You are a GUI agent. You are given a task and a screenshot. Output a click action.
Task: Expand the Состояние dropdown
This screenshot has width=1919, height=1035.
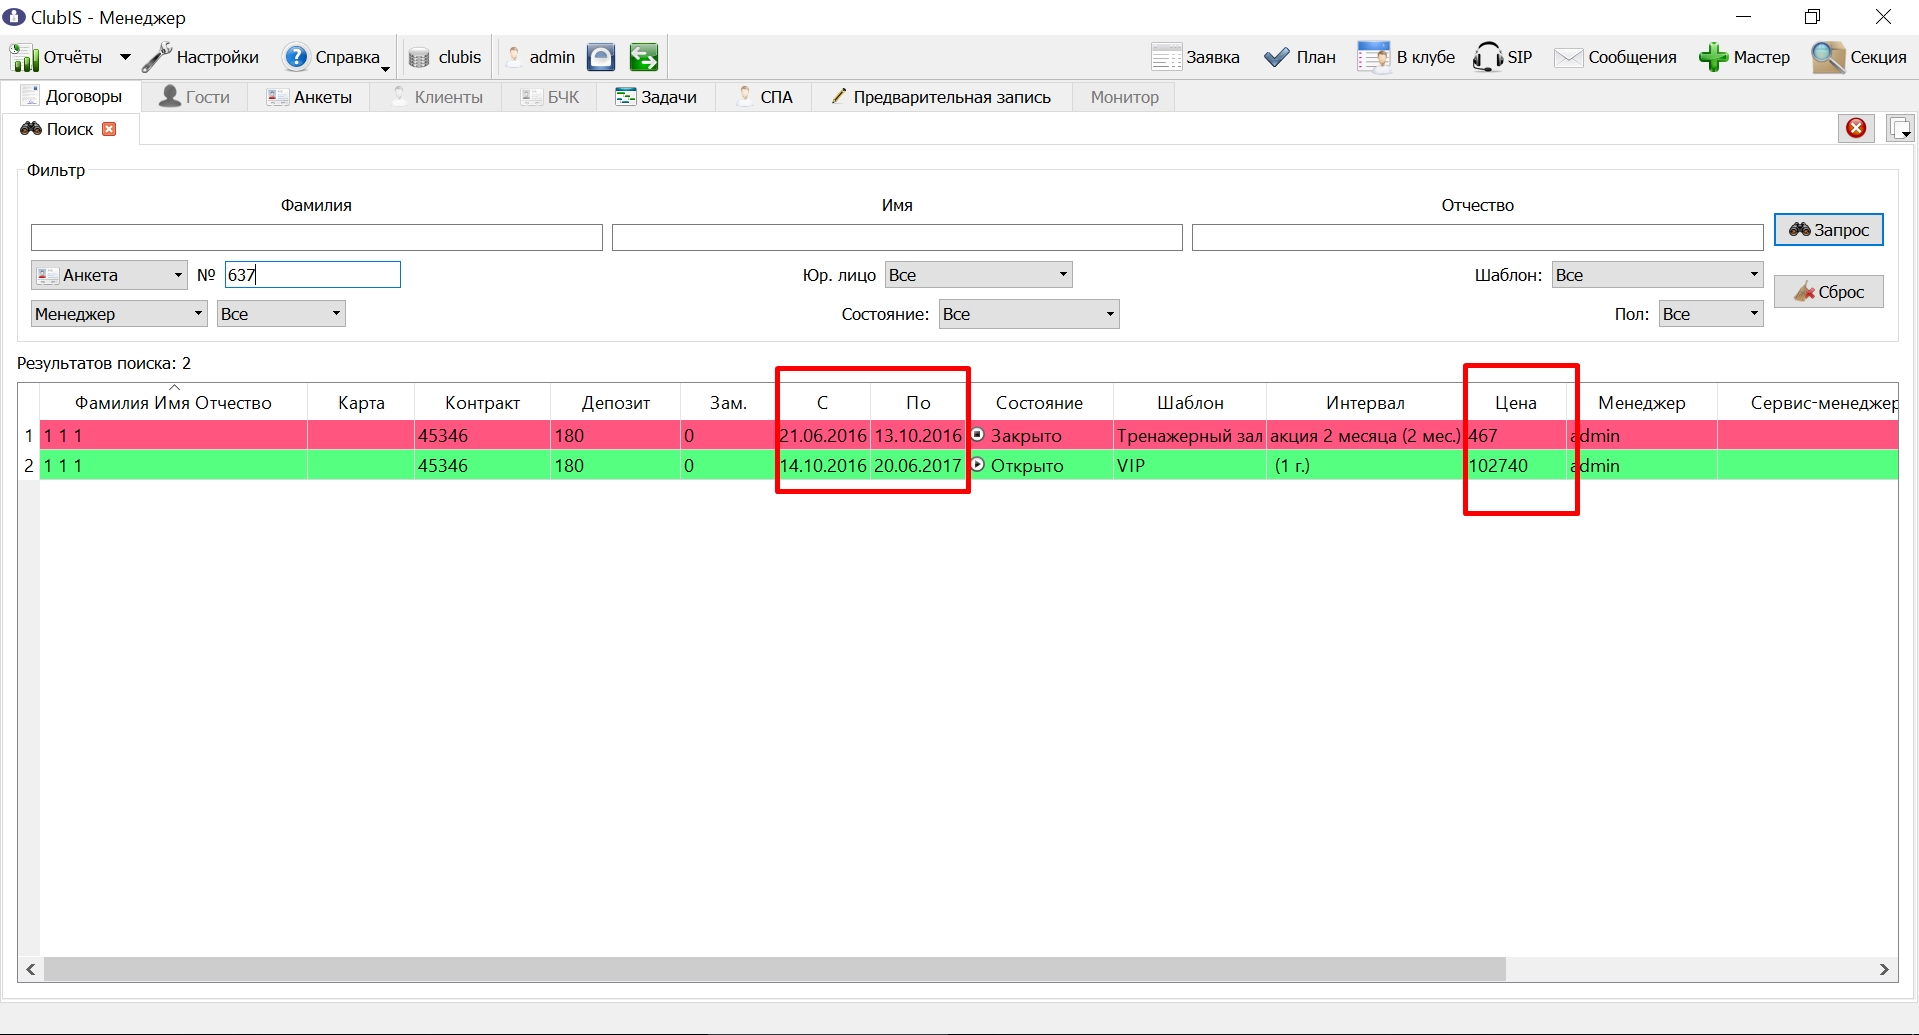click(1029, 314)
